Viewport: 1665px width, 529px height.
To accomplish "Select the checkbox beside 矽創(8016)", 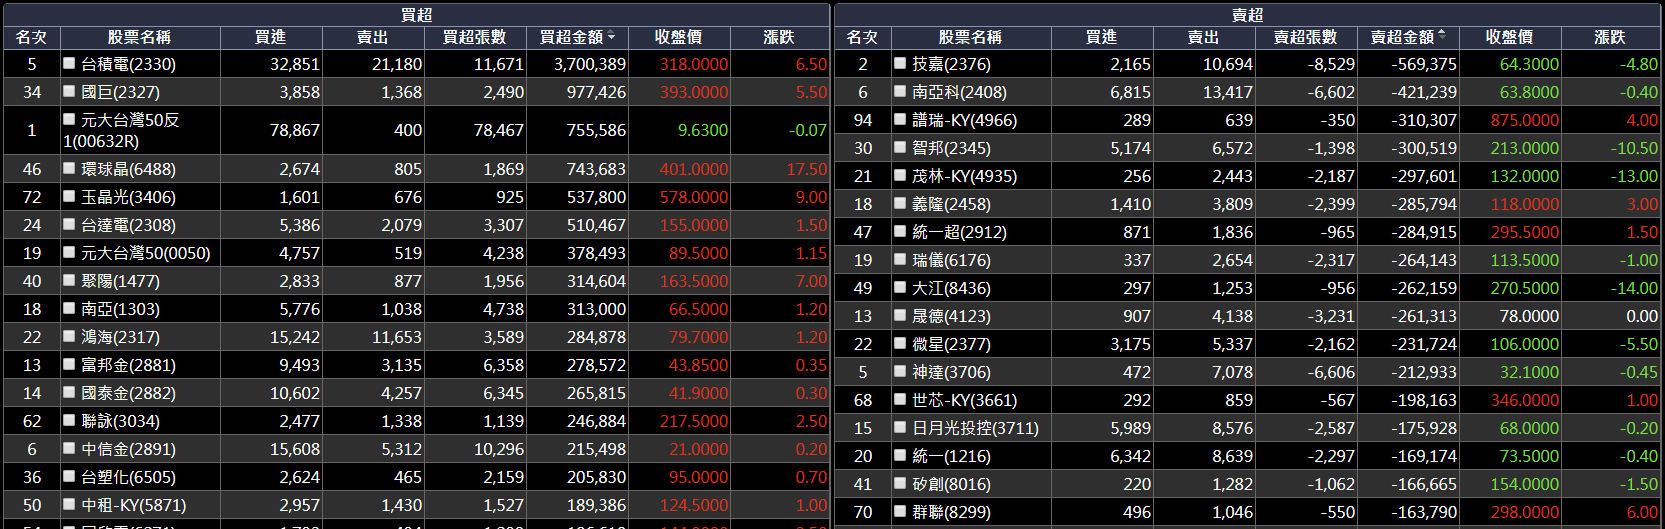I will (x=900, y=483).
